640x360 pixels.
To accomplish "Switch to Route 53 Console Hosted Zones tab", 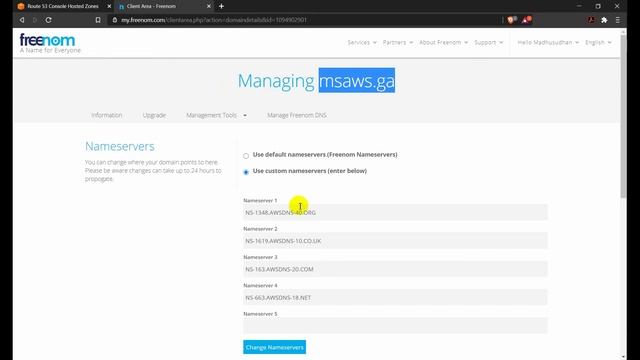I will click(63, 6).
